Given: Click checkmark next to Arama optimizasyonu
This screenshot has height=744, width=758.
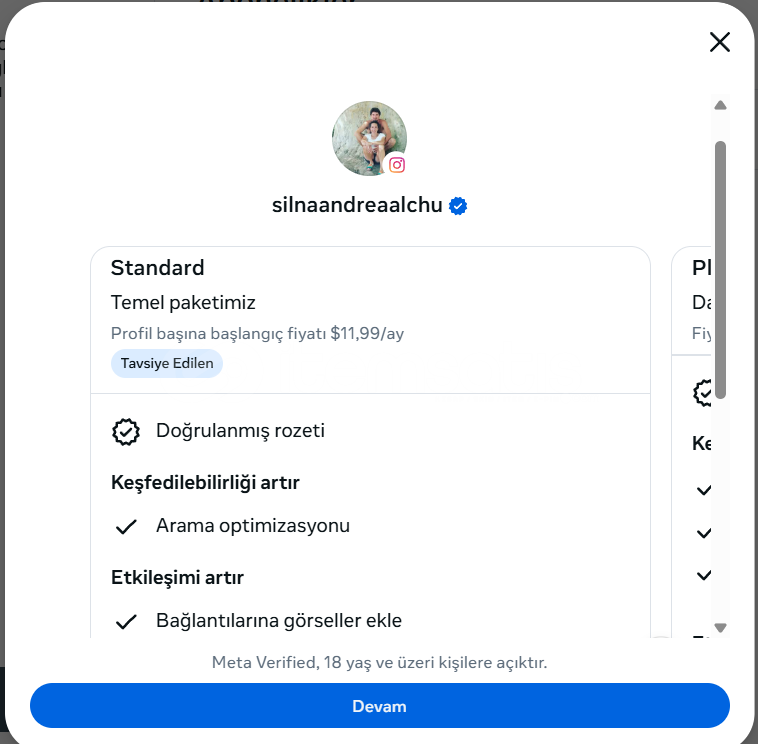Looking at the screenshot, I should [x=126, y=526].
